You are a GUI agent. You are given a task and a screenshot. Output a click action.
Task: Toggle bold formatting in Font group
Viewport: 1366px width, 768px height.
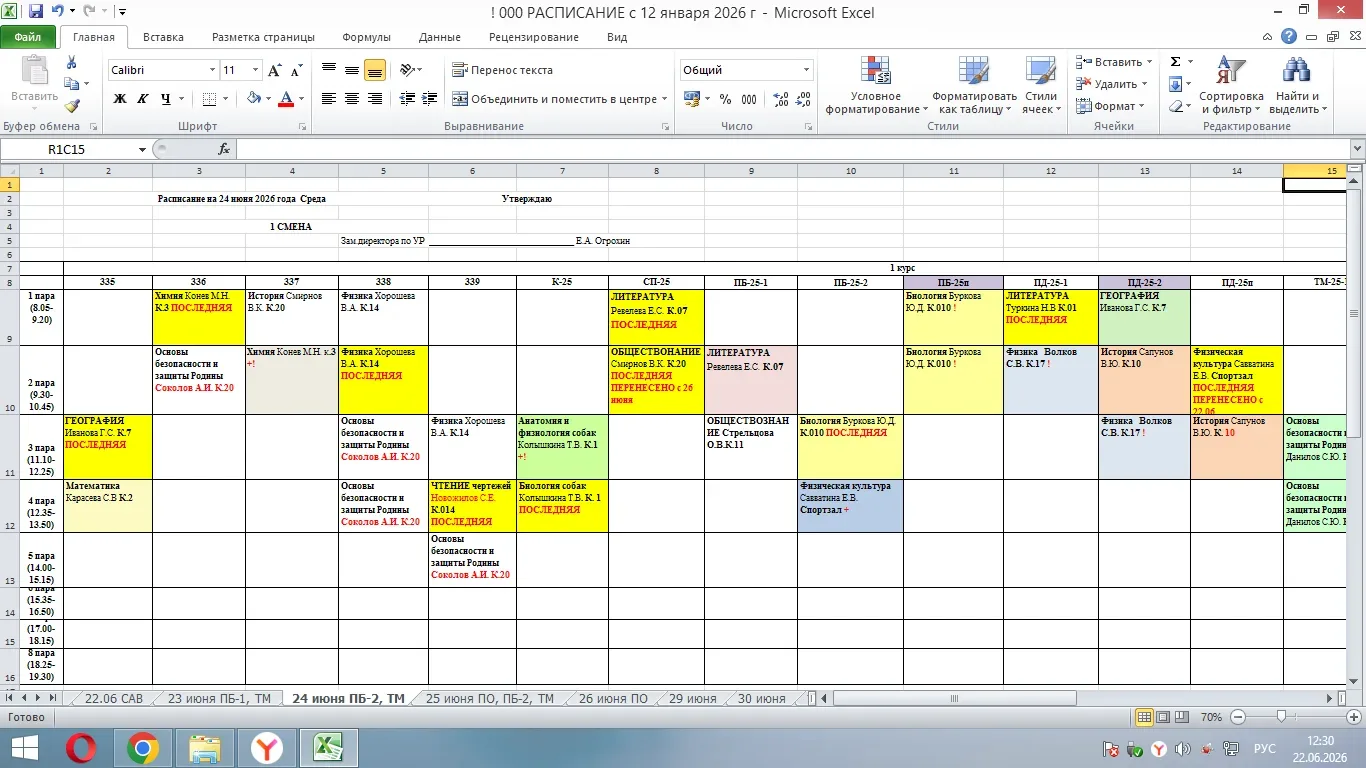pos(120,99)
